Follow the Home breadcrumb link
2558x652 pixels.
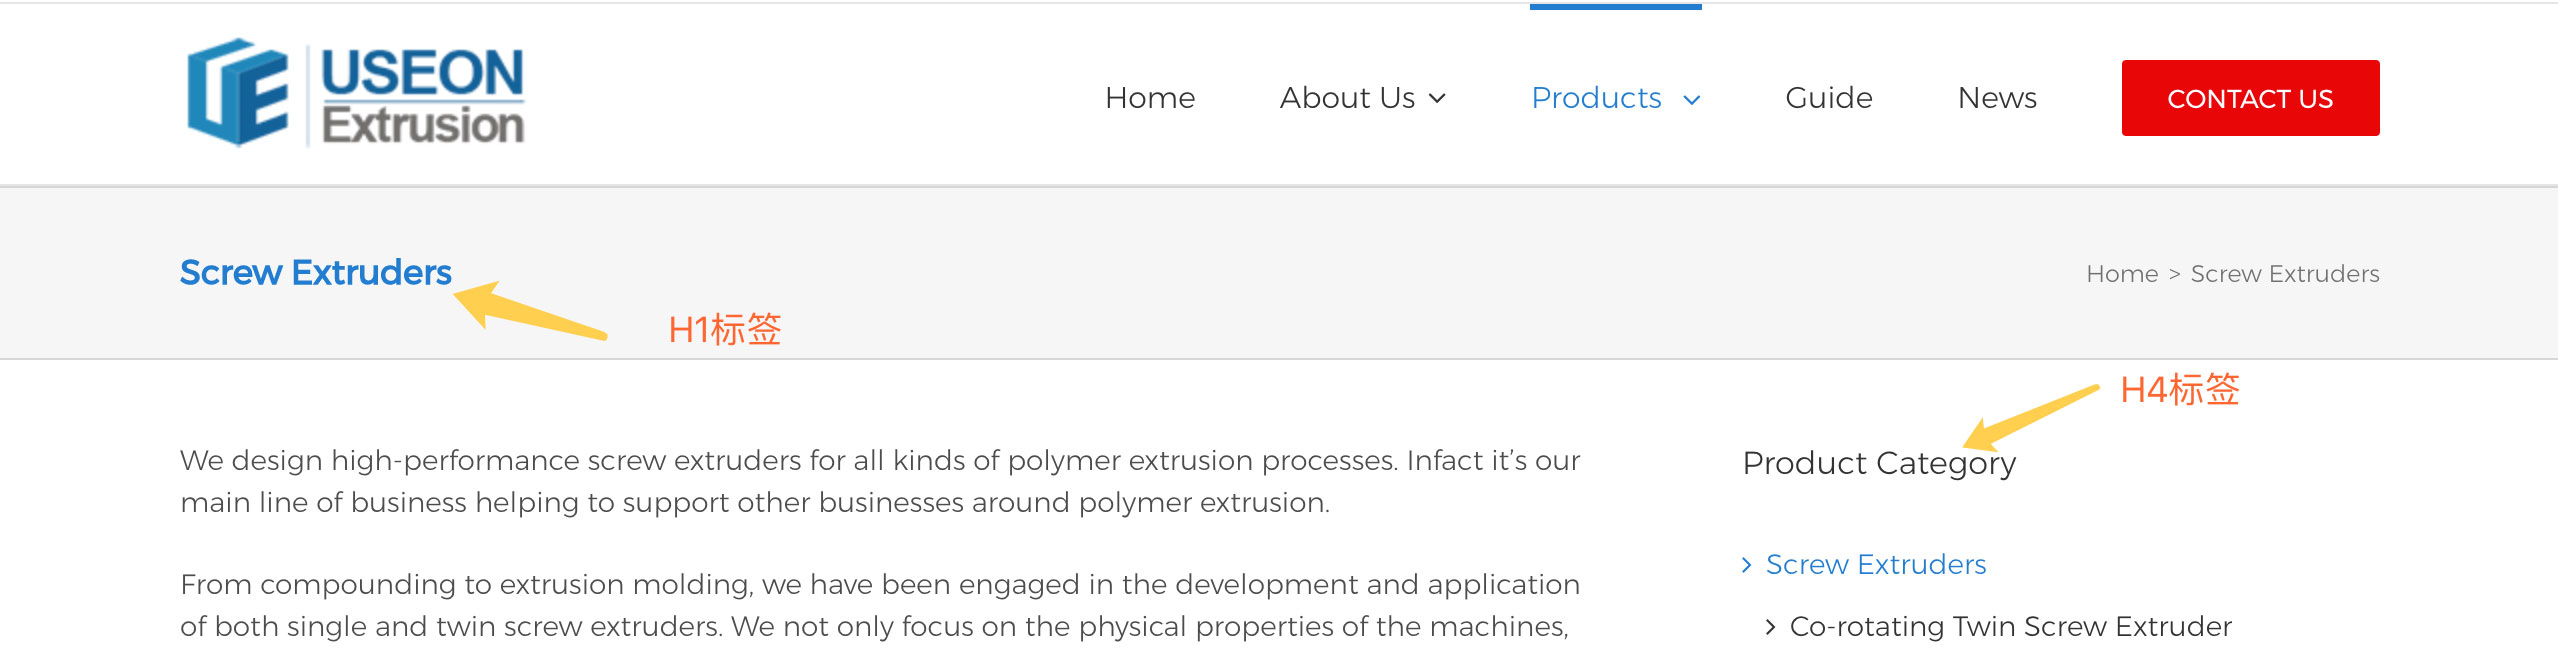pos(2122,274)
